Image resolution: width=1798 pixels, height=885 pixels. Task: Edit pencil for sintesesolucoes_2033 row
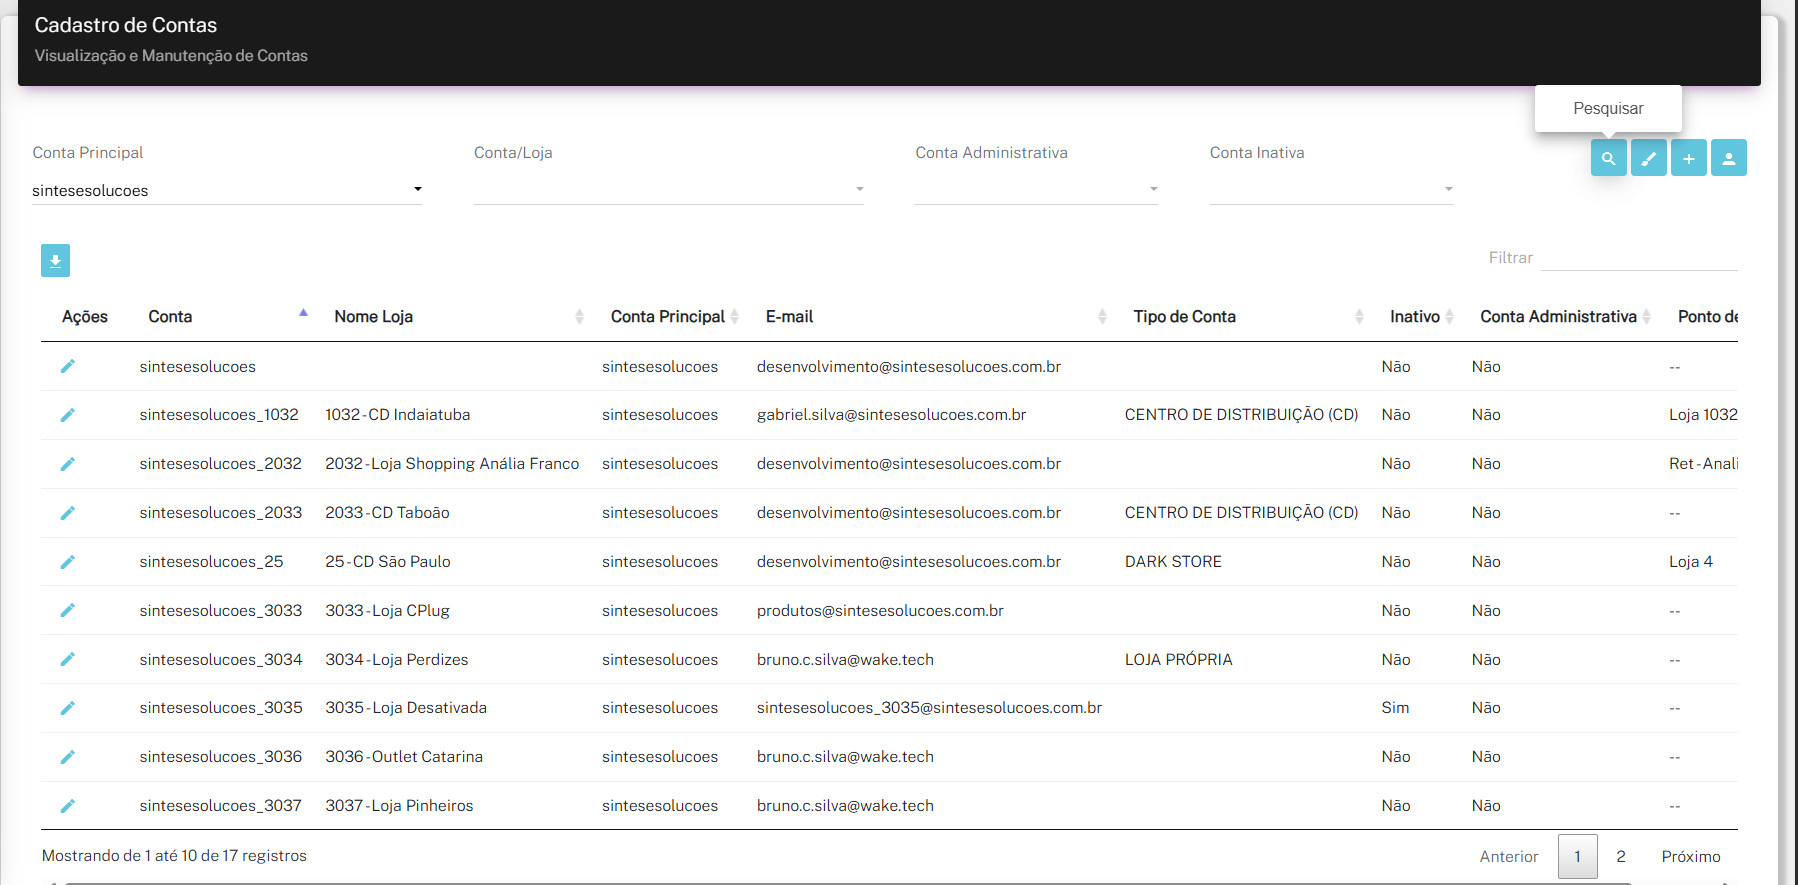(67, 513)
